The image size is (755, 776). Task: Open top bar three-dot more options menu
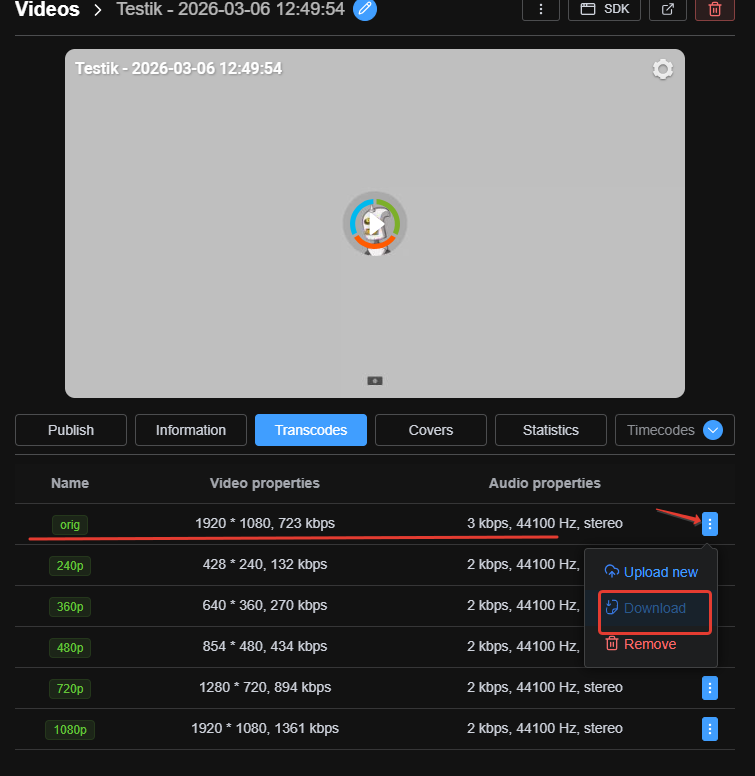coord(541,9)
